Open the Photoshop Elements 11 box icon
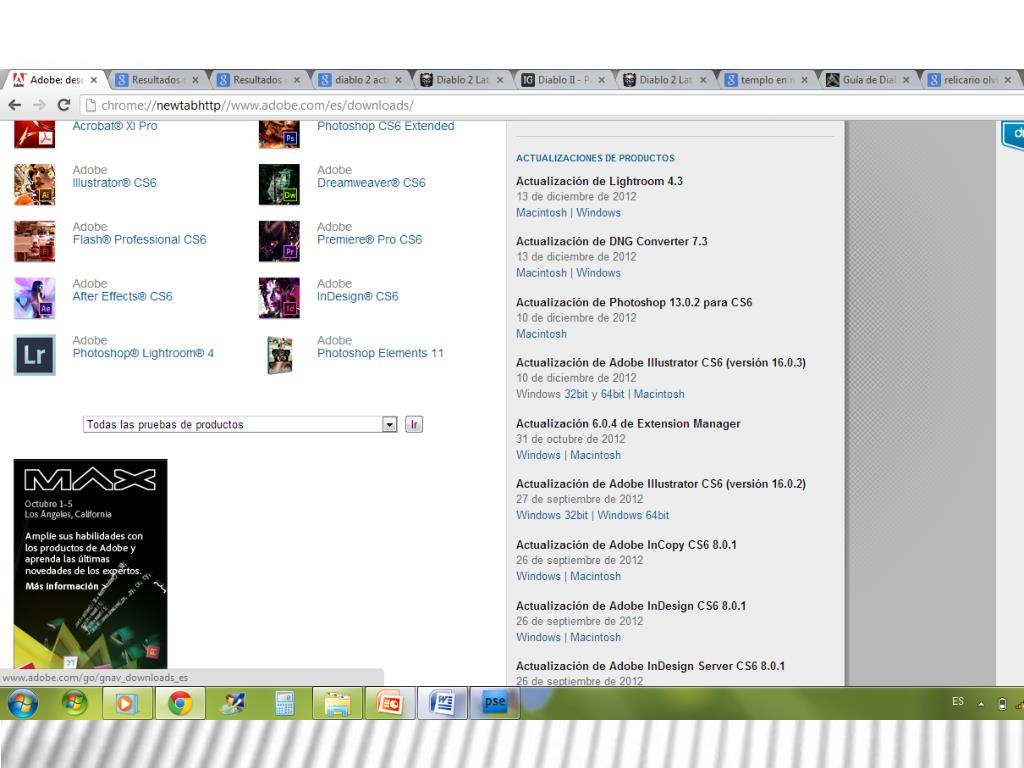This screenshot has width=1024, height=768. pos(280,355)
